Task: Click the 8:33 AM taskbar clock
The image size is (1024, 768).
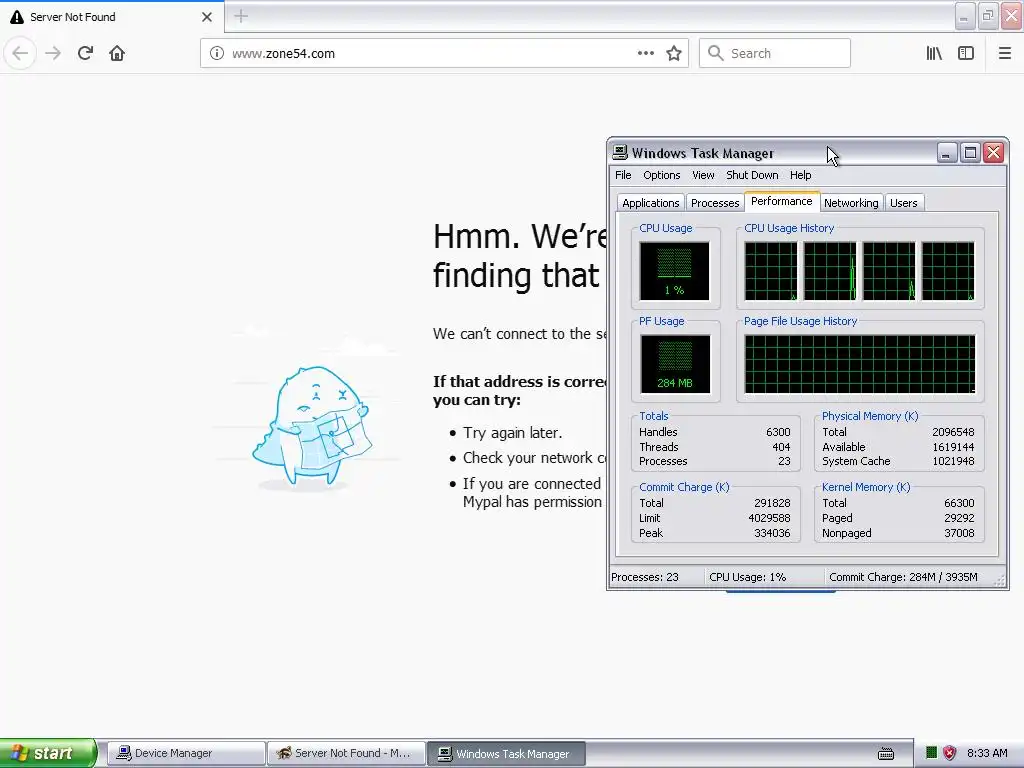Action: coord(987,753)
